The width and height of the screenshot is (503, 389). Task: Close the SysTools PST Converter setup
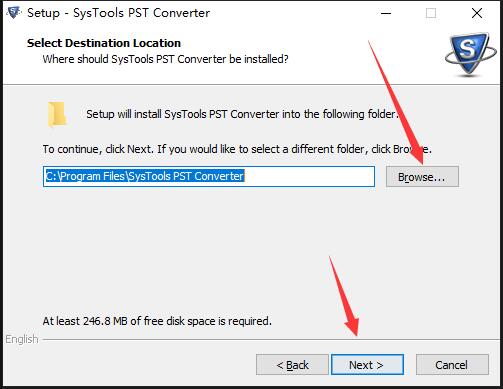[477, 13]
